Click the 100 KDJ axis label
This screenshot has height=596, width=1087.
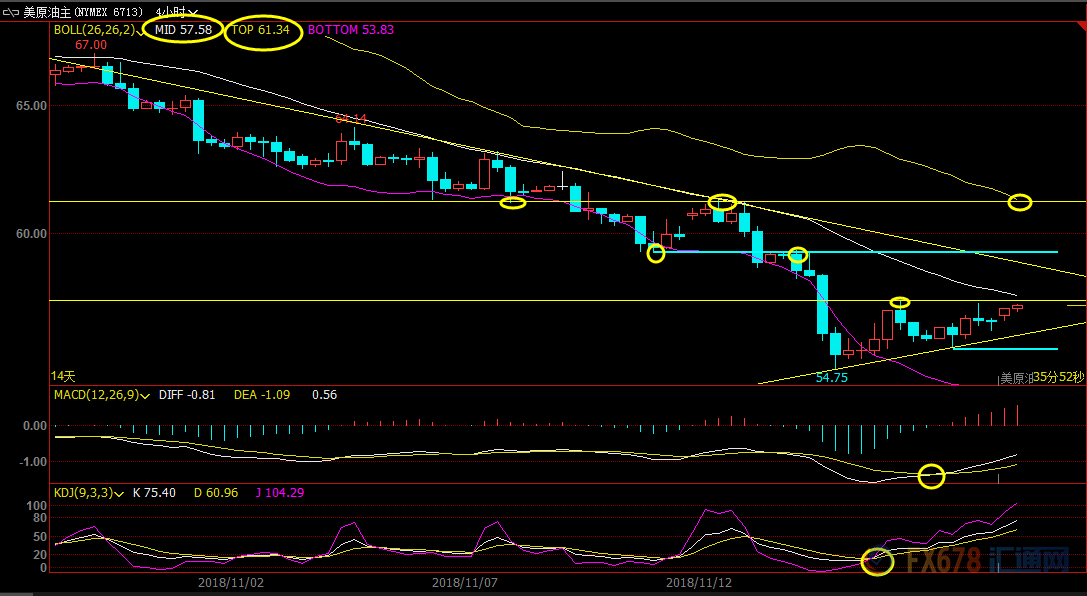coord(37,507)
